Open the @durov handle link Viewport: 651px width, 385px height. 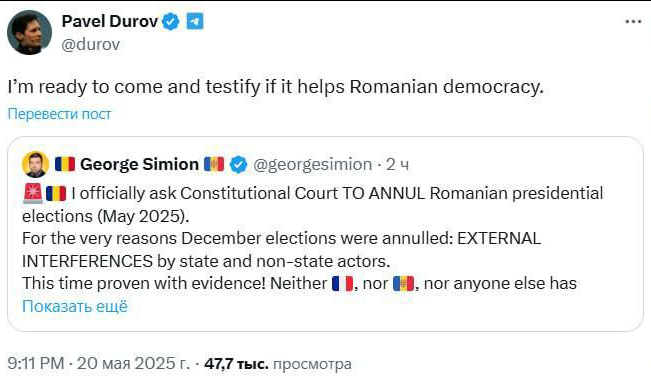[x=91, y=44]
